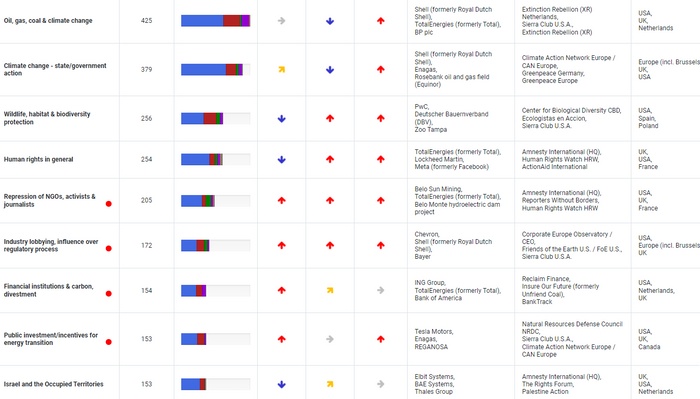Click gray right arrow in Israel and Occupied Territories row

click(380, 384)
